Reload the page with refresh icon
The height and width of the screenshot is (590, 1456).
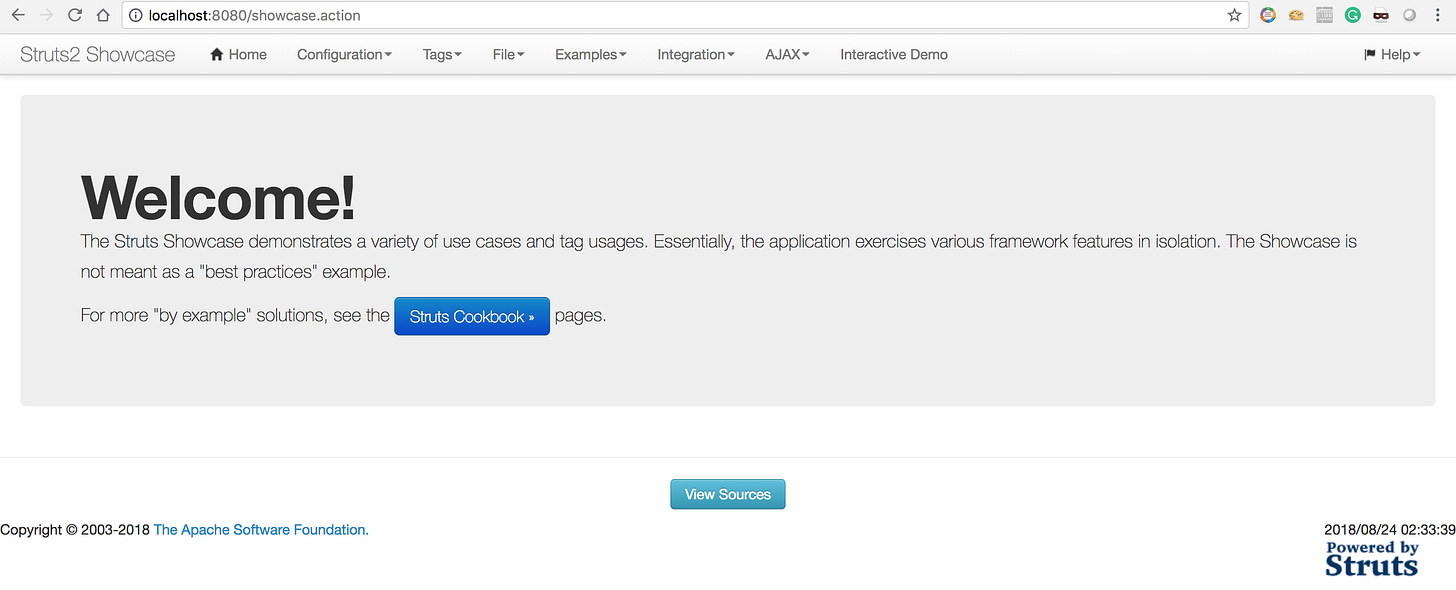coord(74,15)
